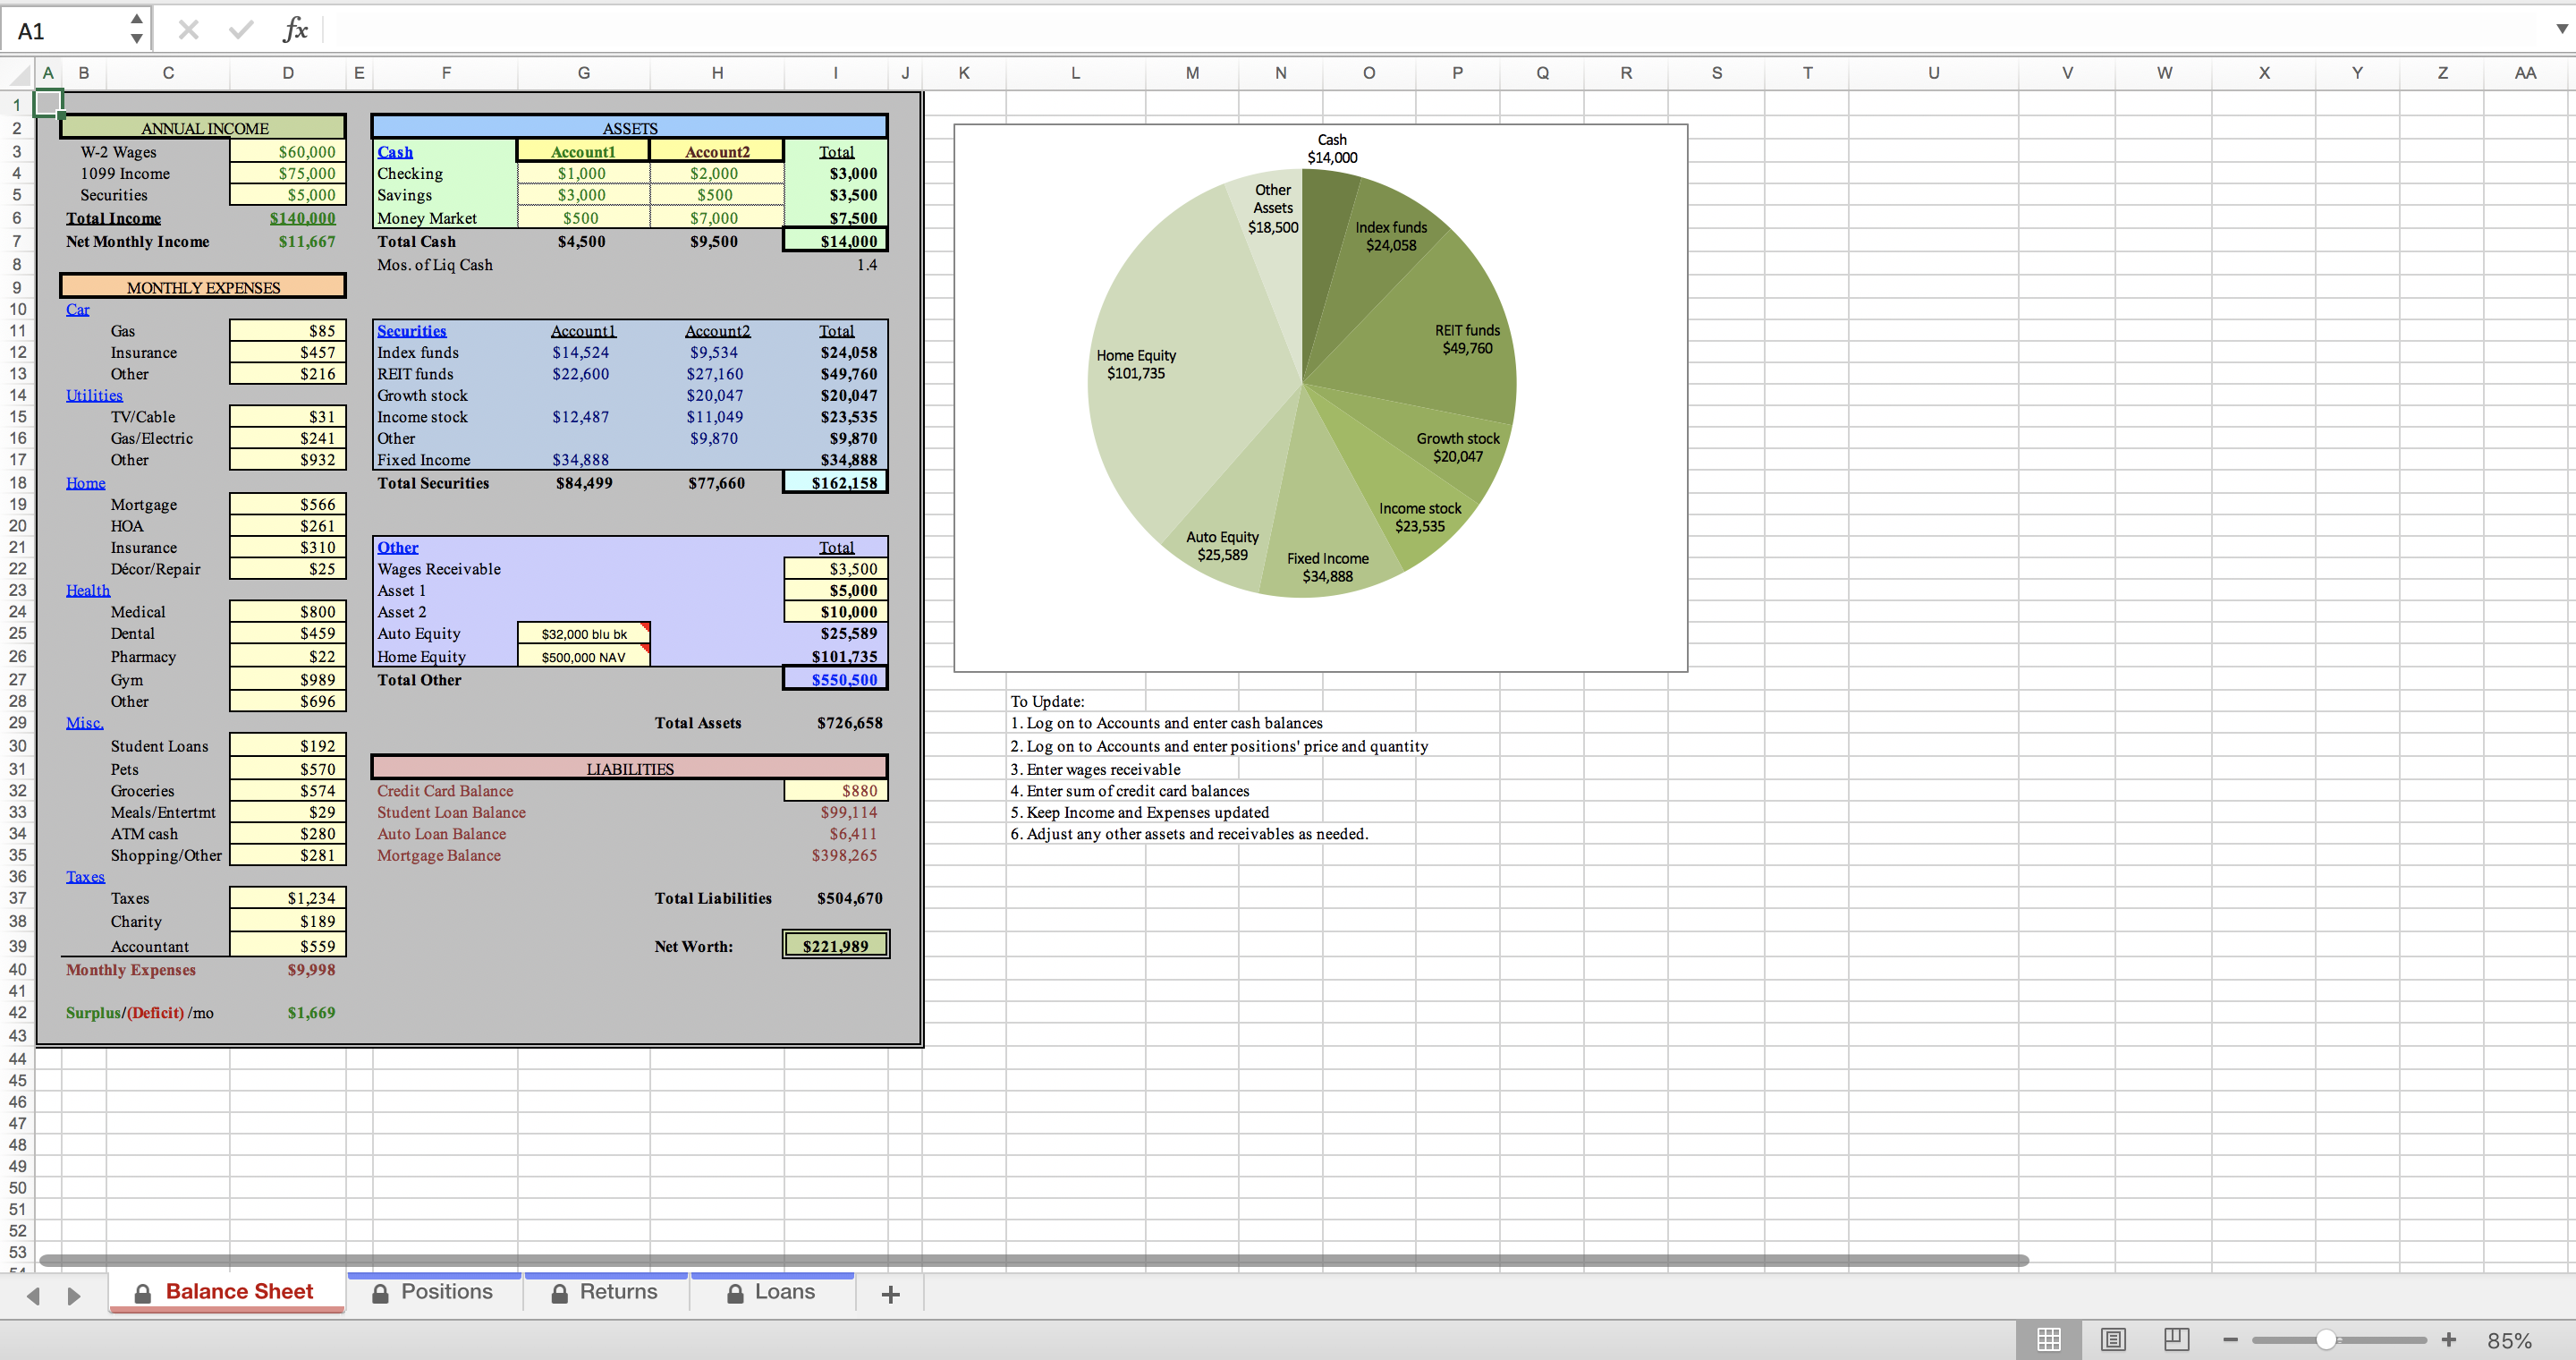Click the Name Box showing A1
This screenshot has width=2576, height=1360.
[65, 30]
